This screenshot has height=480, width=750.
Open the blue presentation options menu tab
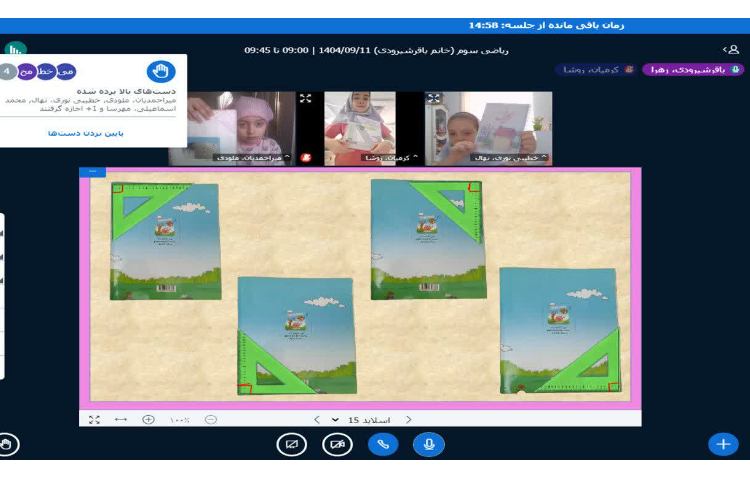click(92, 172)
